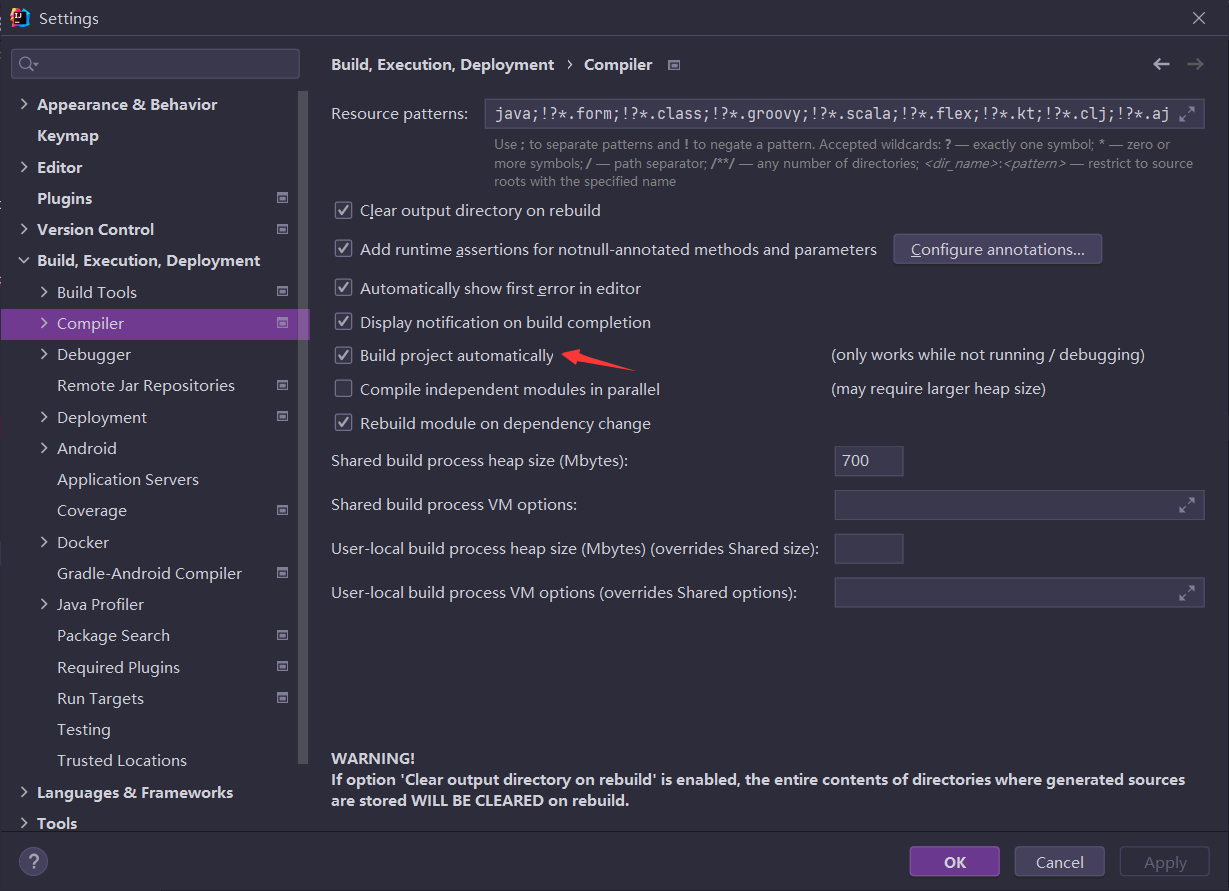Open the Plugins settings page

64,198
